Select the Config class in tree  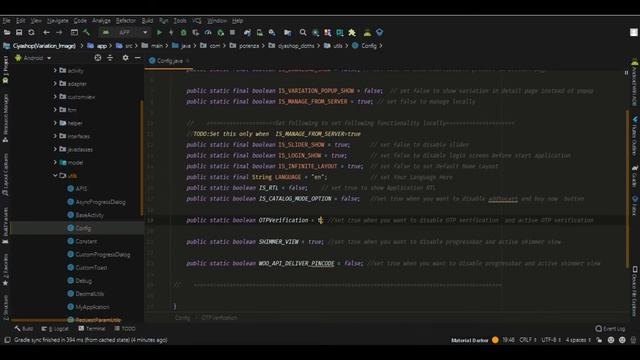point(80,228)
